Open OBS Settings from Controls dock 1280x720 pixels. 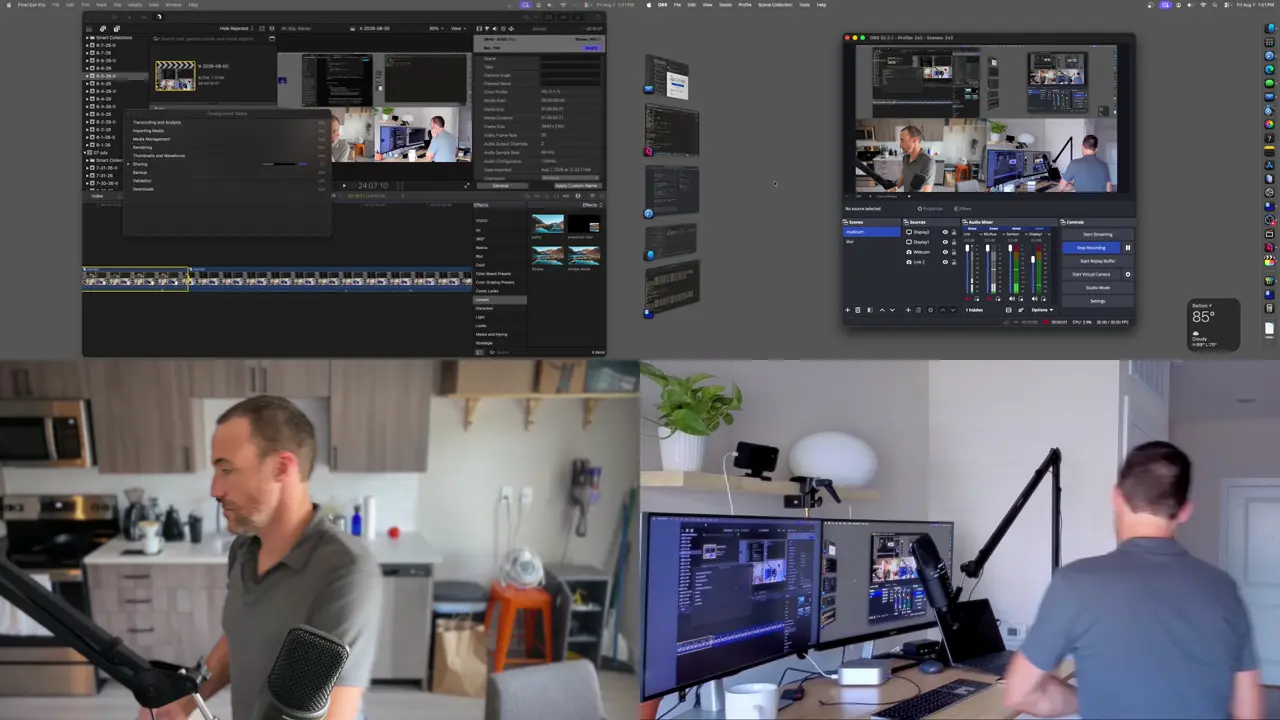[x=1097, y=301]
